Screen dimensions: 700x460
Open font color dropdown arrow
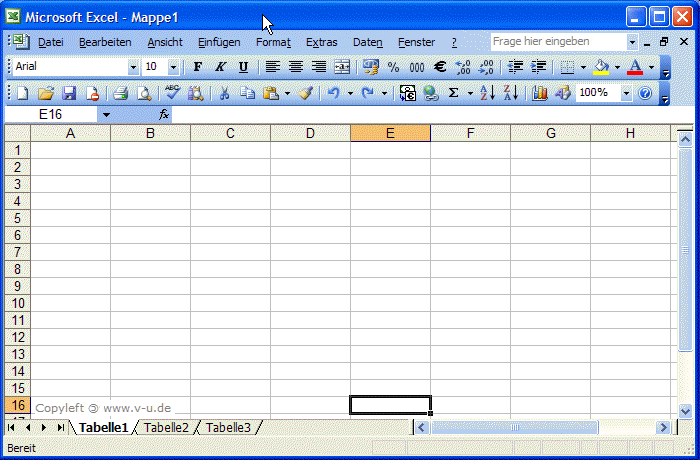pos(651,67)
